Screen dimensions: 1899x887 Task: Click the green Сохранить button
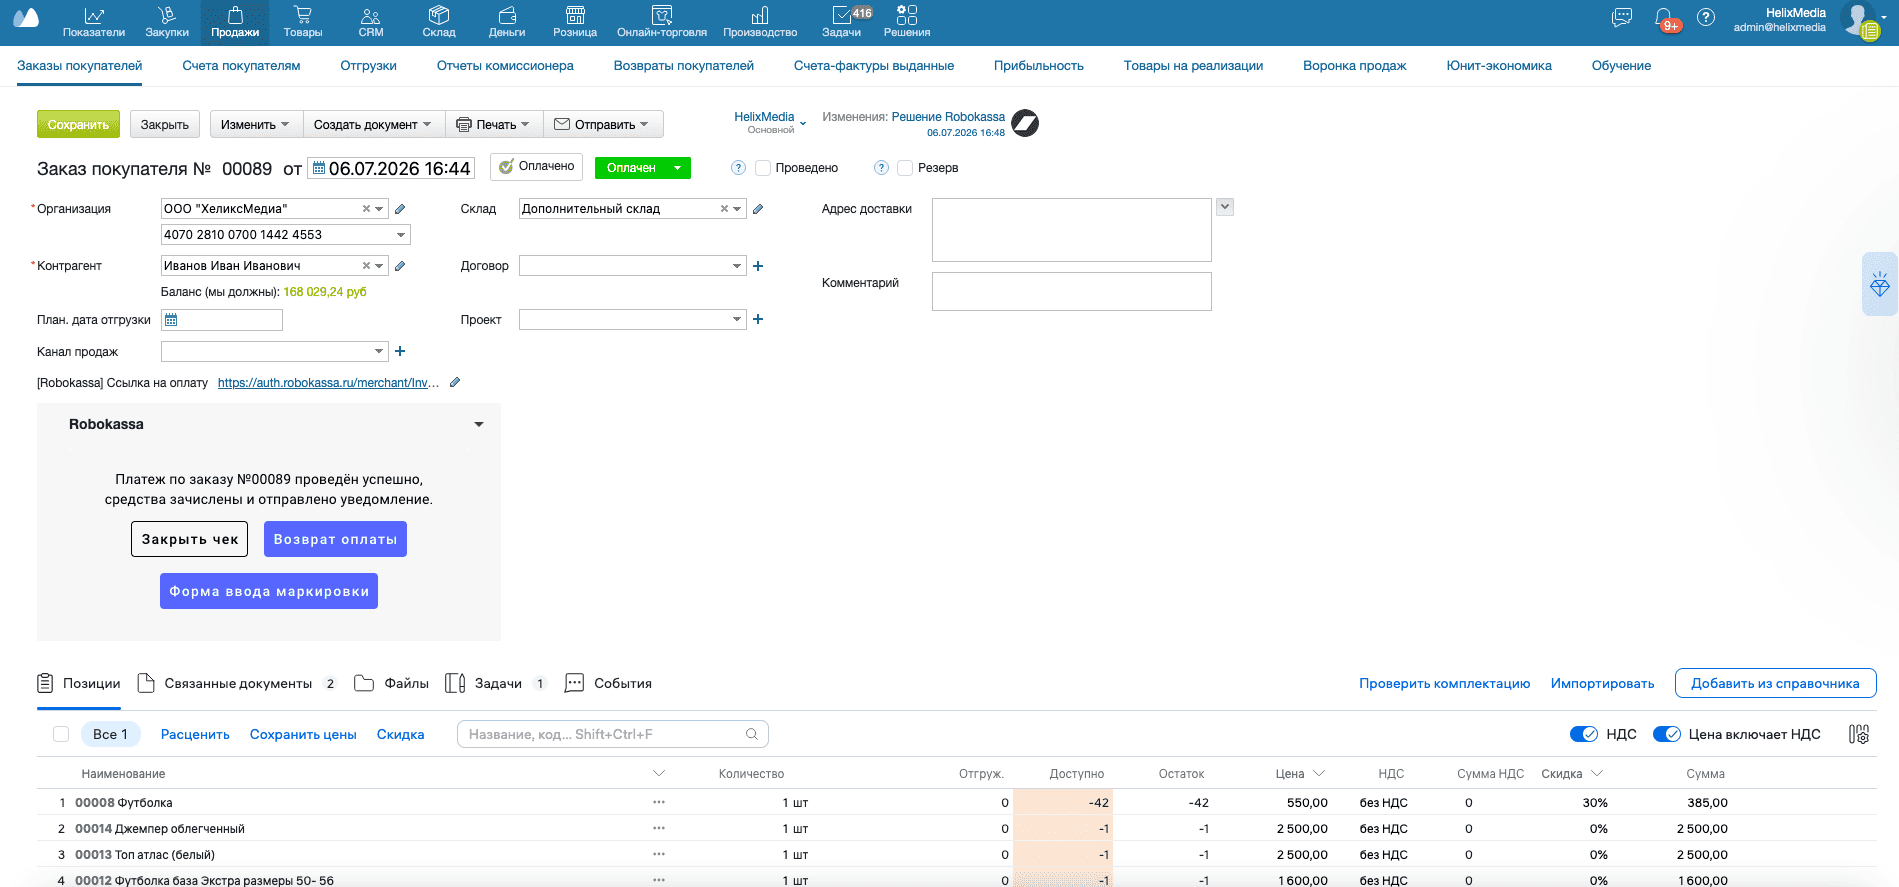point(78,124)
